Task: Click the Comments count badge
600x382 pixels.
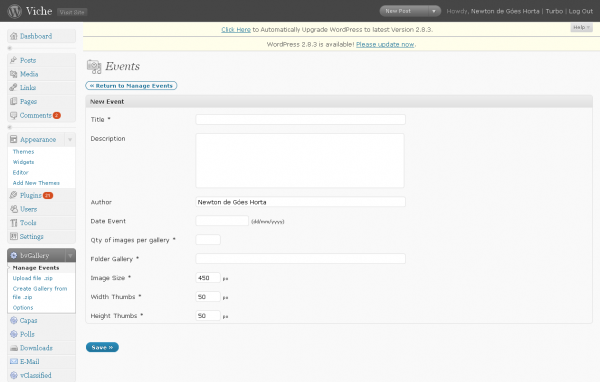Action: point(57,115)
